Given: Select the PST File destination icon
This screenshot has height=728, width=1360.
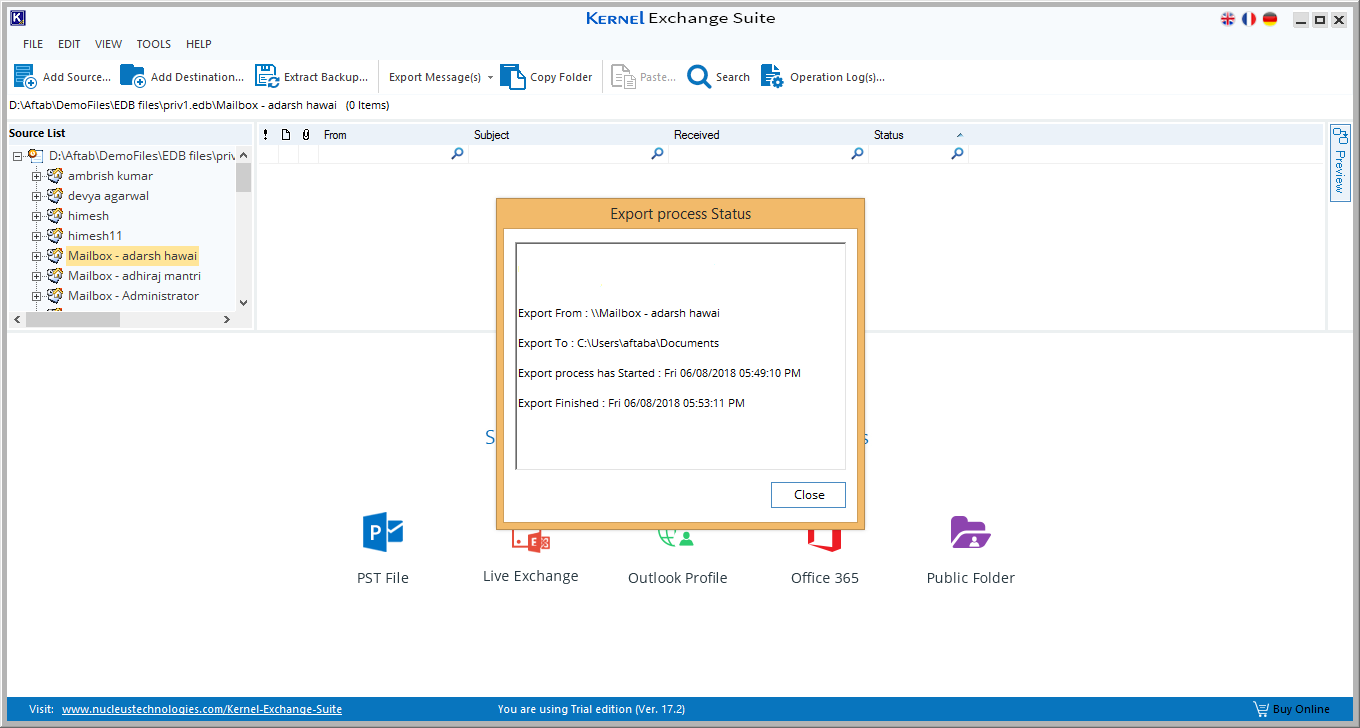Looking at the screenshot, I should [x=383, y=532].
